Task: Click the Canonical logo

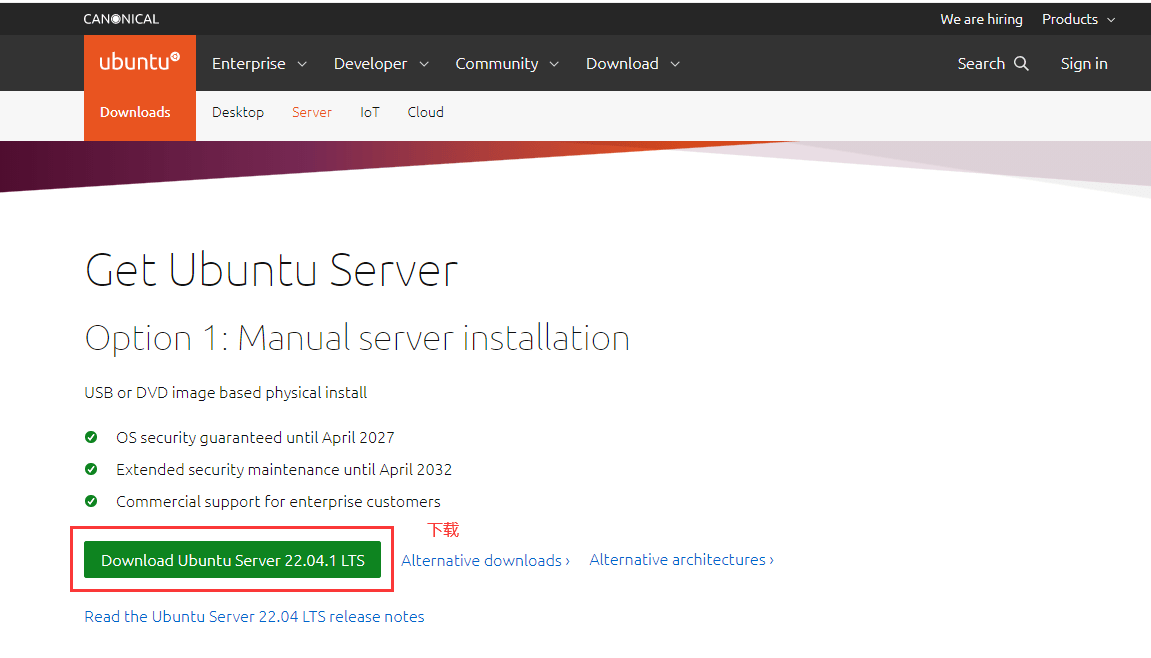Action: 121,19
